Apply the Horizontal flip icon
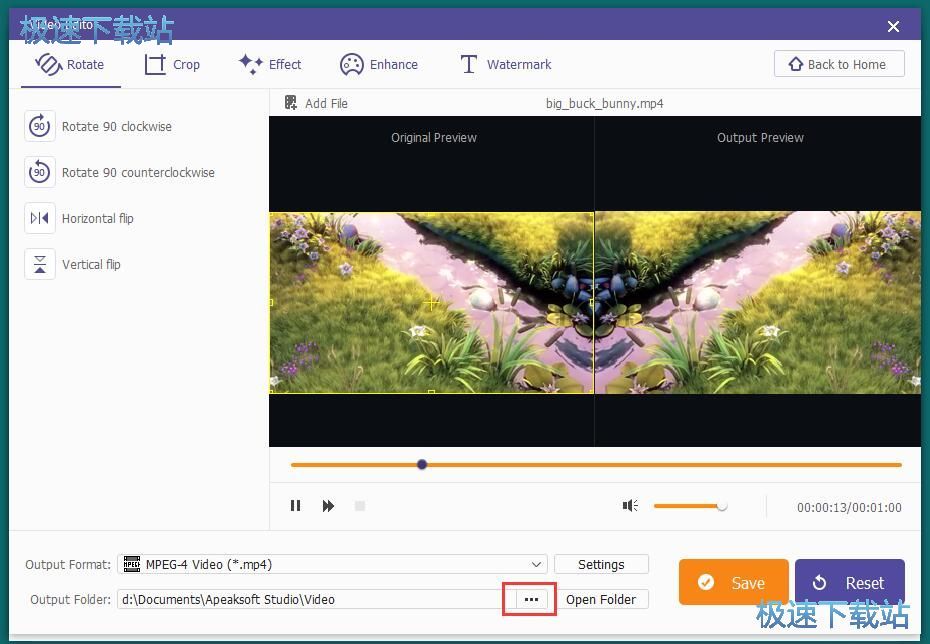 click(x=40, y=218)
